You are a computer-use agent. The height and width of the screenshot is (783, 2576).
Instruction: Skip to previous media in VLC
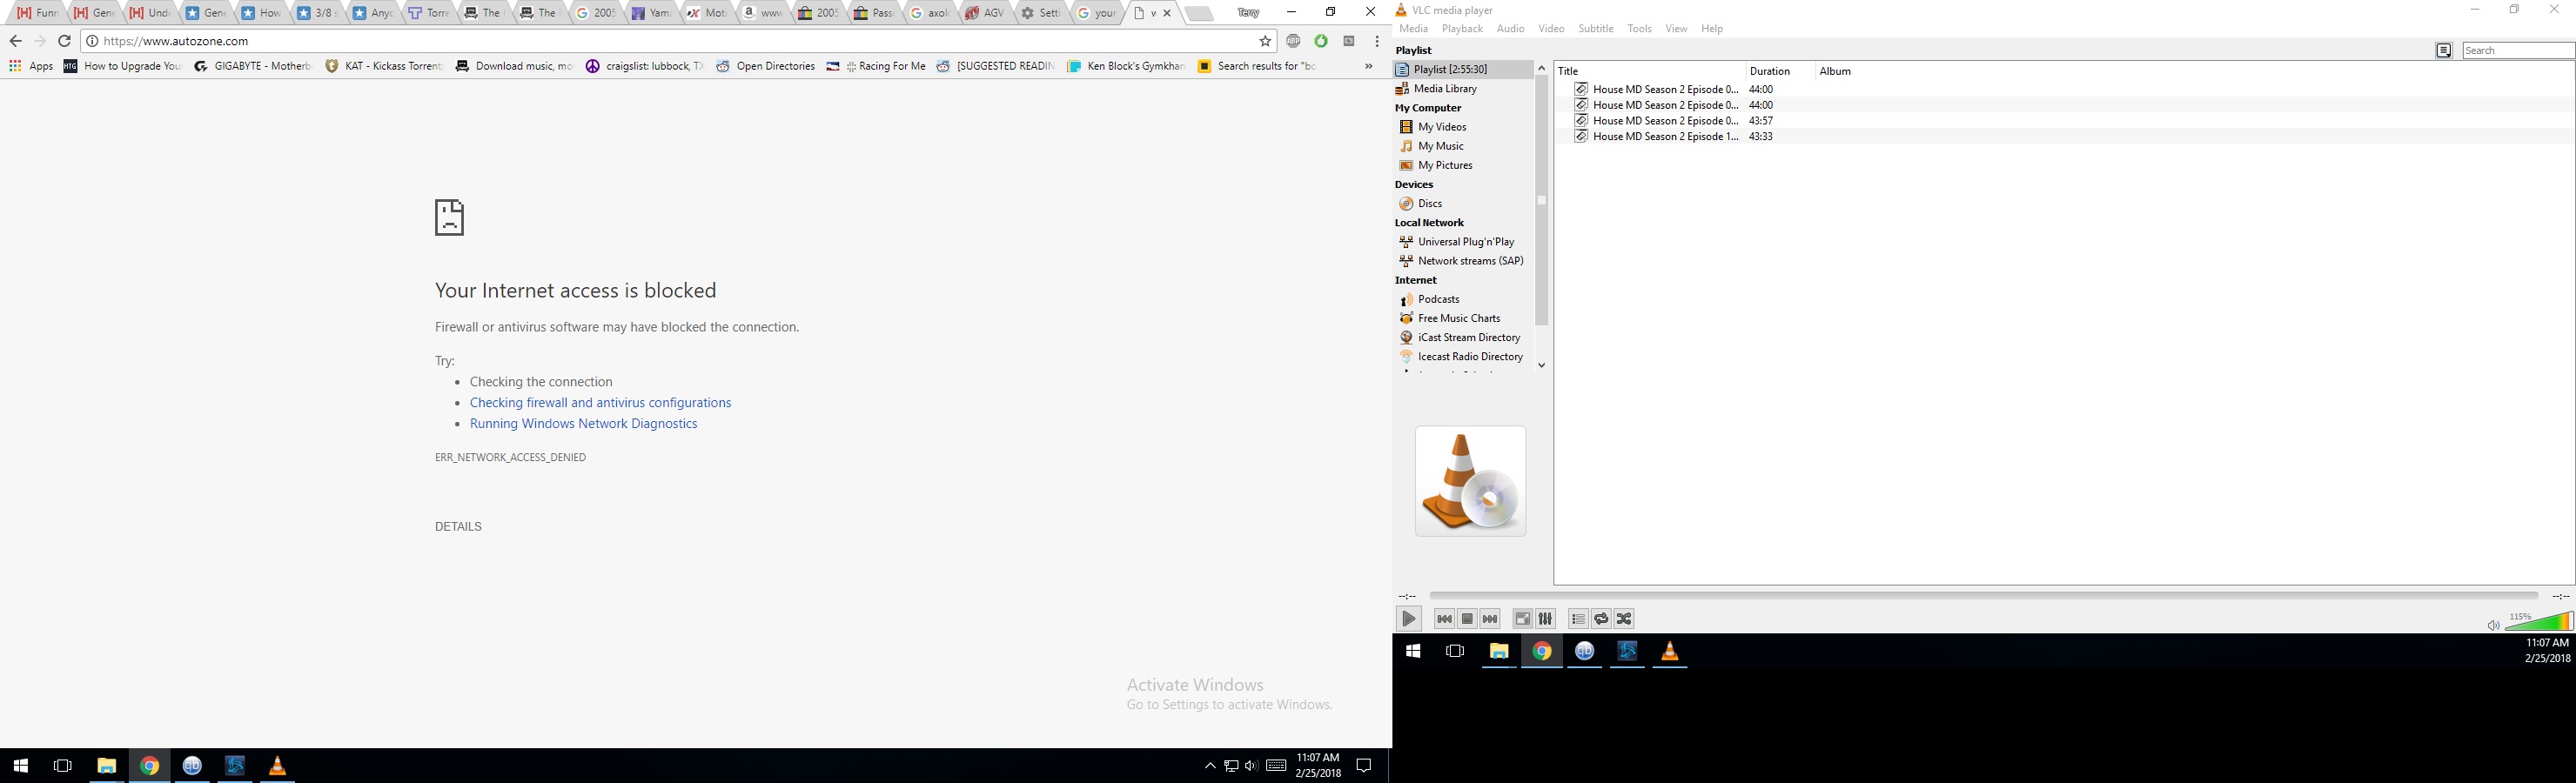coord(1443,619)
